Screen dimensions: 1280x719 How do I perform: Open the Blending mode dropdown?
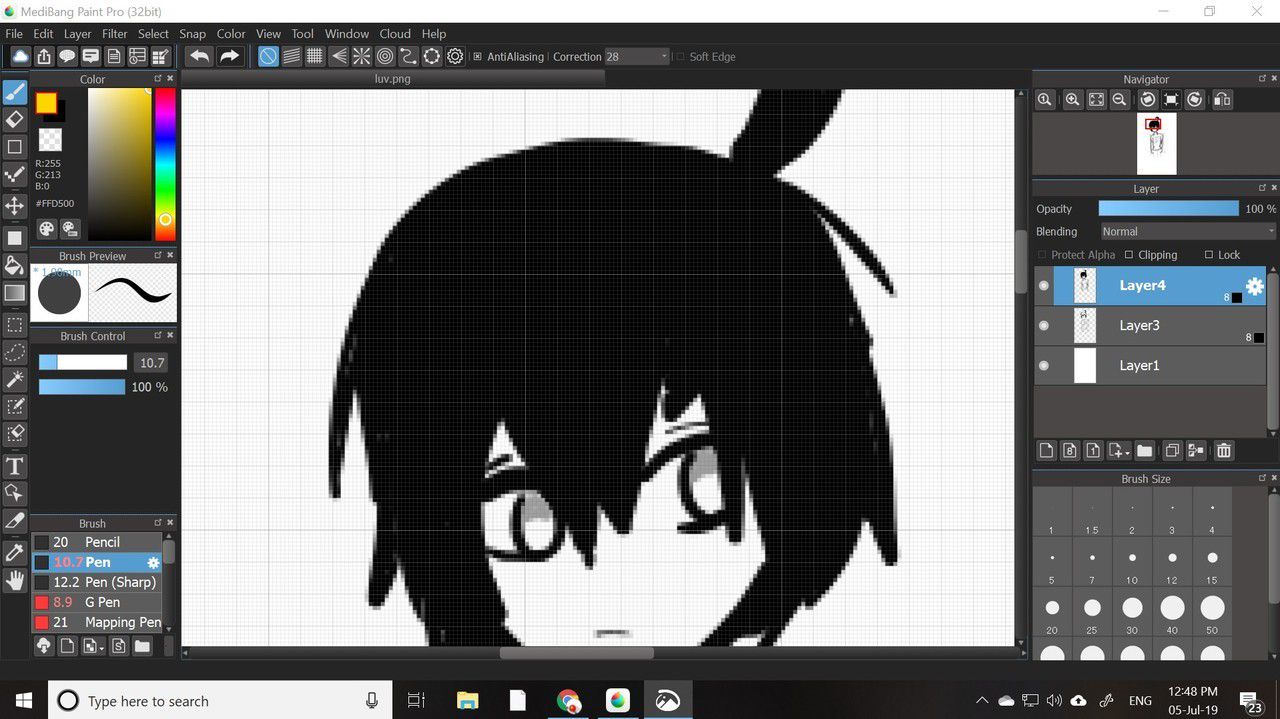point(1188,231)
